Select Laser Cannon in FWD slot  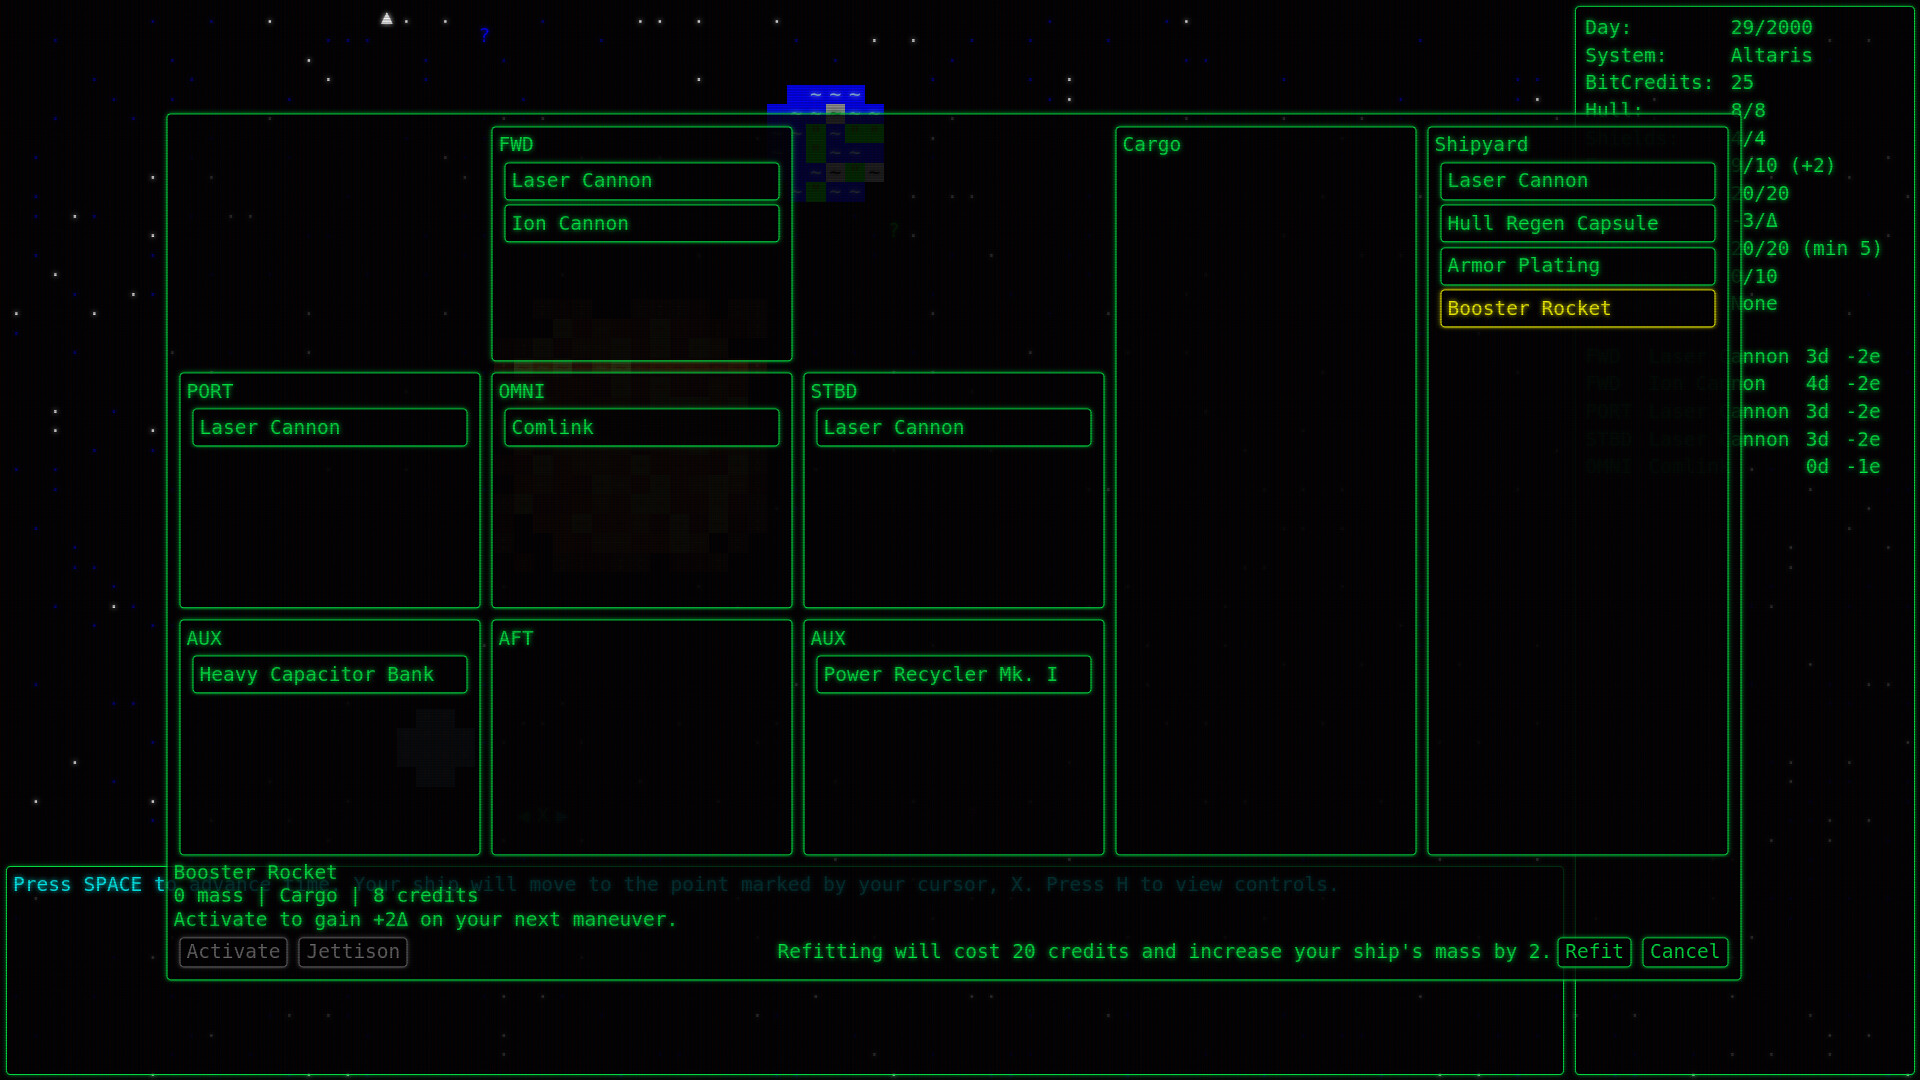(641, 181)
